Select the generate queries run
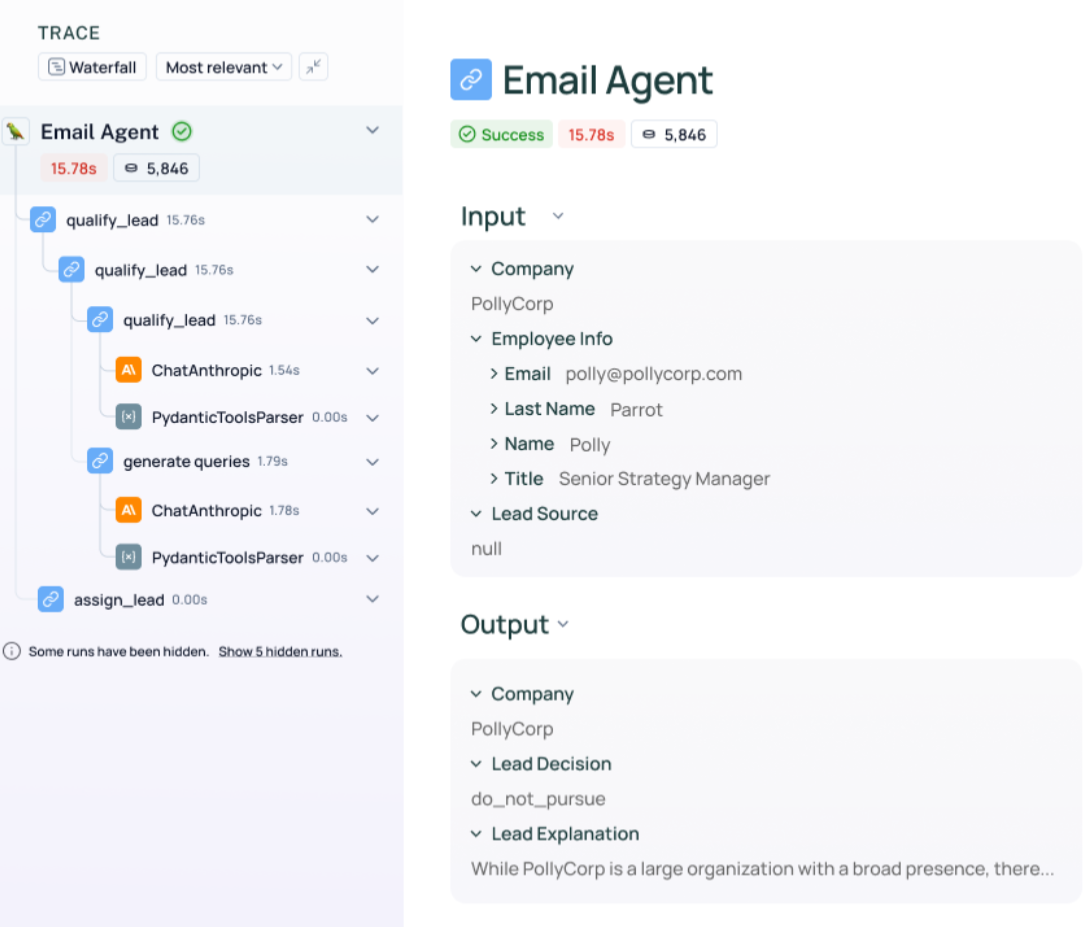 pyautogui.click(x=186, y=461)
